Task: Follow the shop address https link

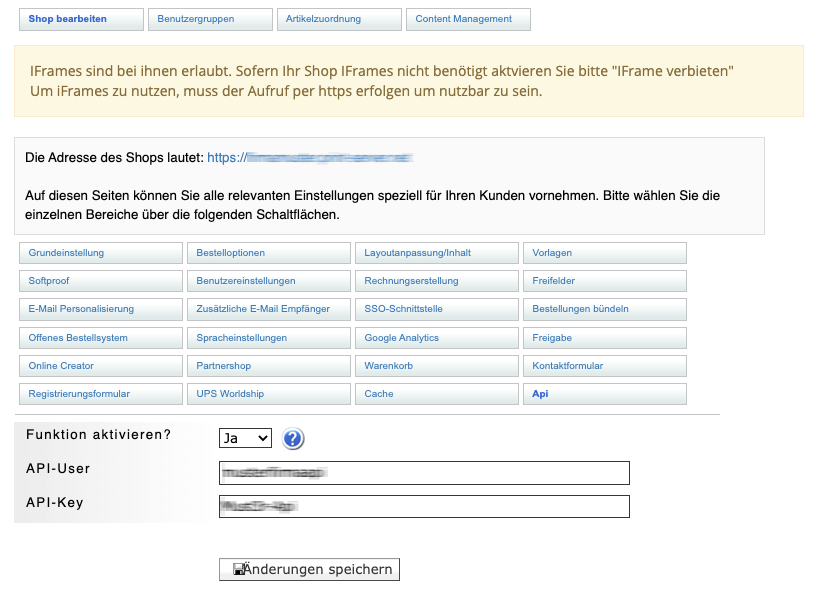Action: (310, 158)
